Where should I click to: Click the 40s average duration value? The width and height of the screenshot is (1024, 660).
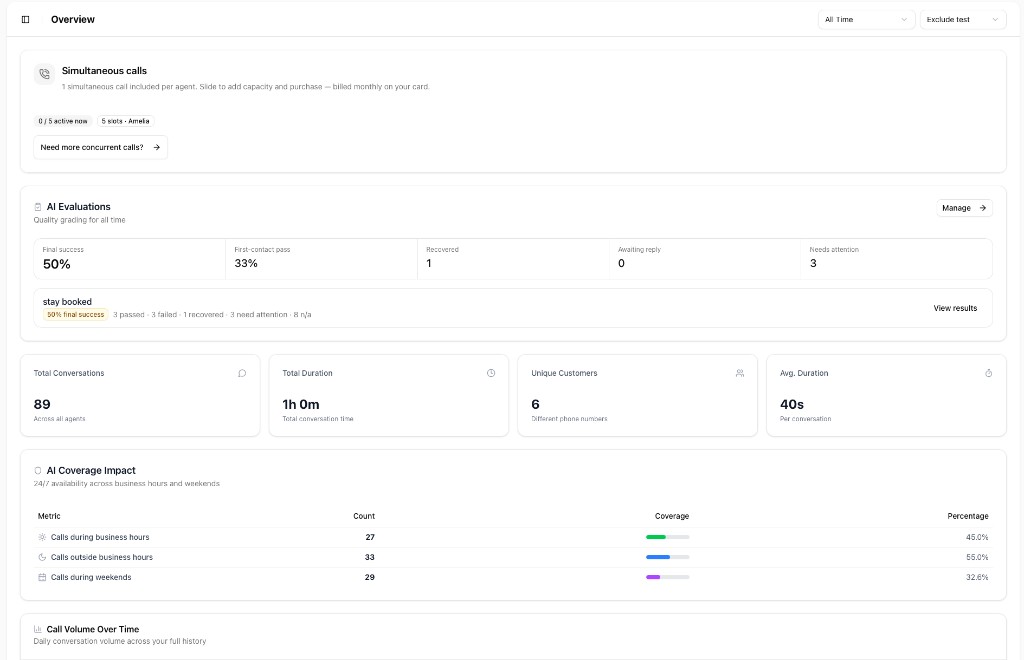[x=792, y=405]
